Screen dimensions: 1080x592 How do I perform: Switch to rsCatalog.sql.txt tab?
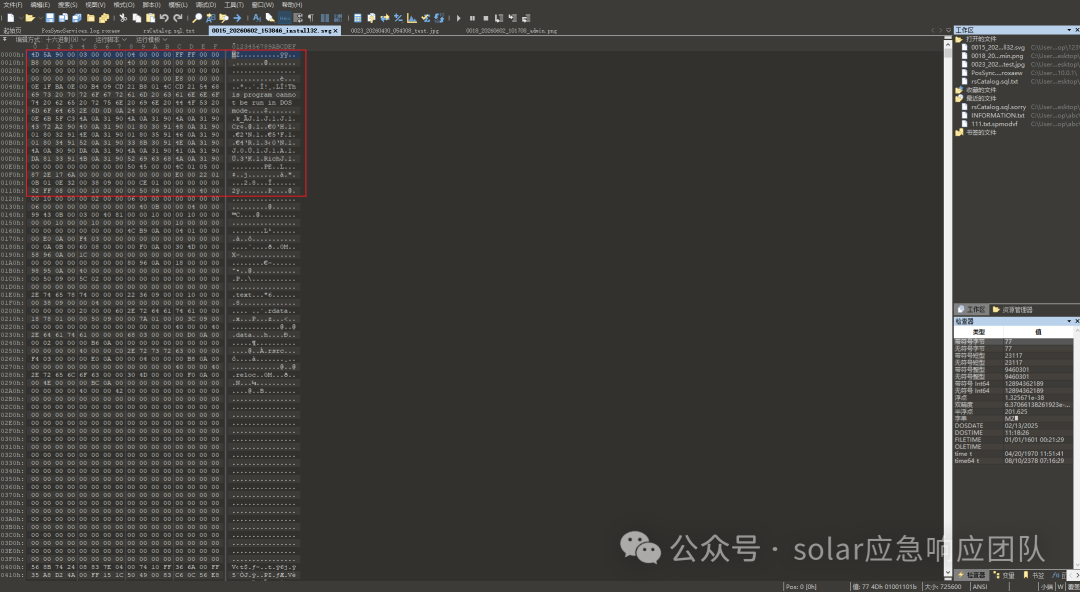[x=169, y=30]
